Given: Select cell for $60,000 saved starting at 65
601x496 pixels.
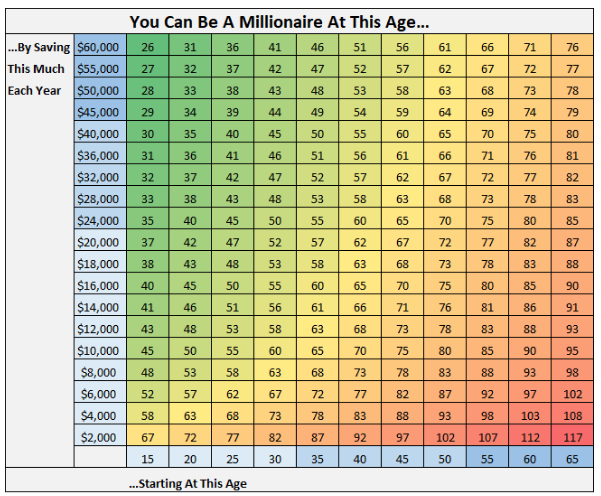Looking at the screenshot, I should click(x=571, y=47).
